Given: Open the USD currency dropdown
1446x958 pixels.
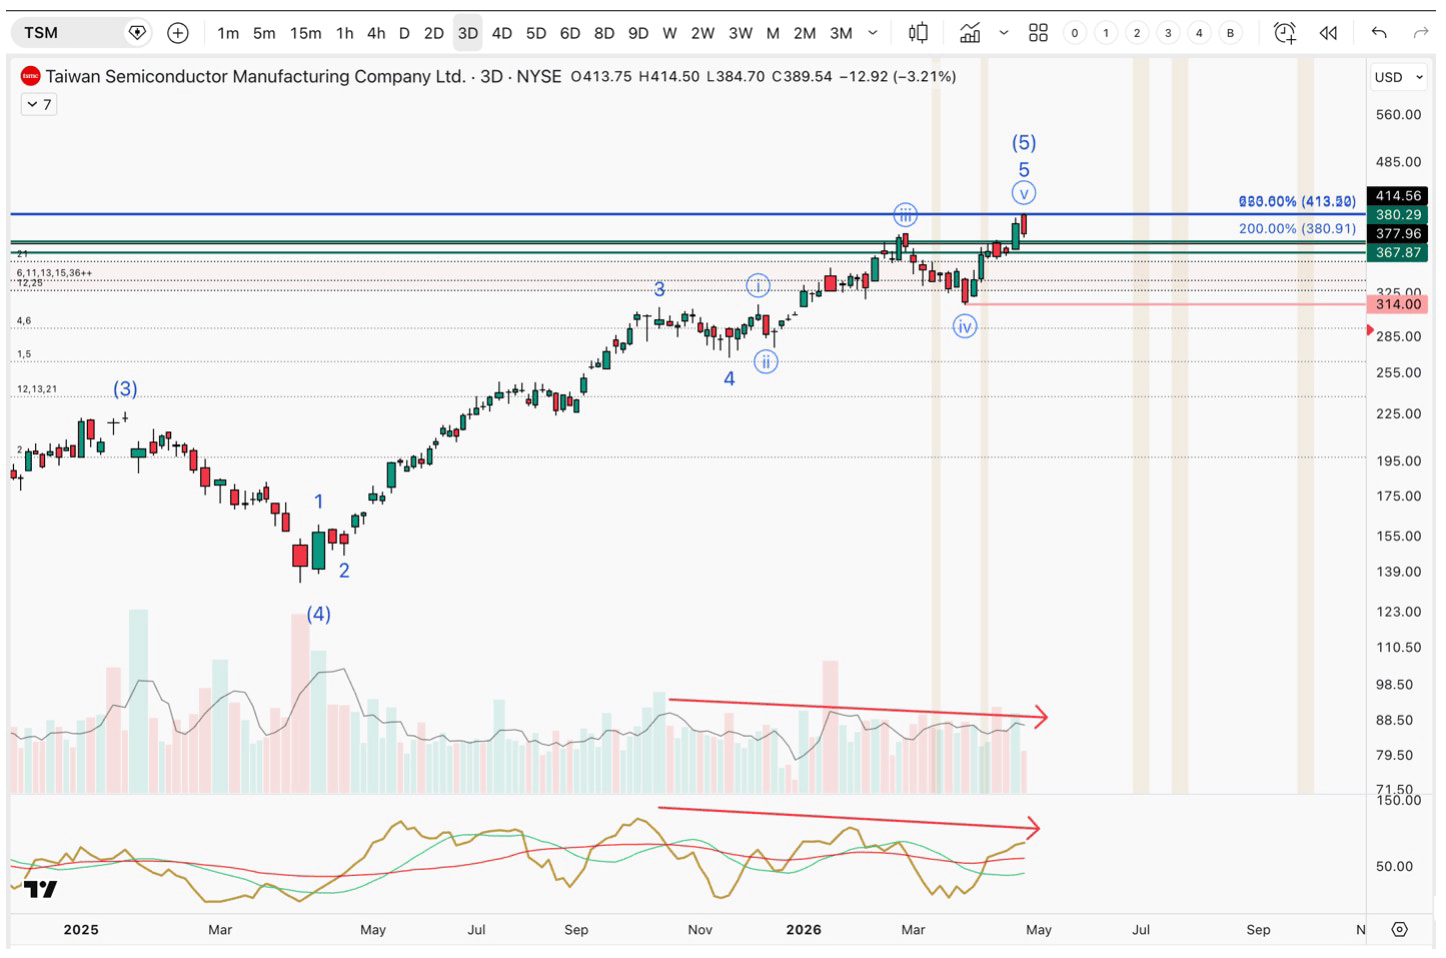Looking at the screenshot, I should click(1398, 77).
